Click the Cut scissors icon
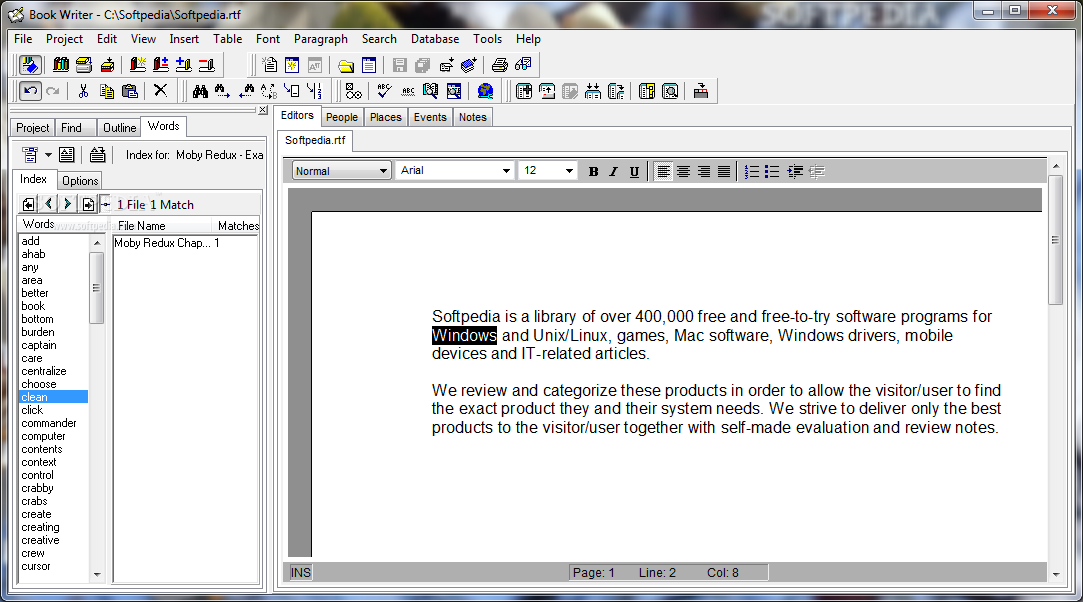The width and height of the screenshot is (1083, 602). (x=84, y=91)
